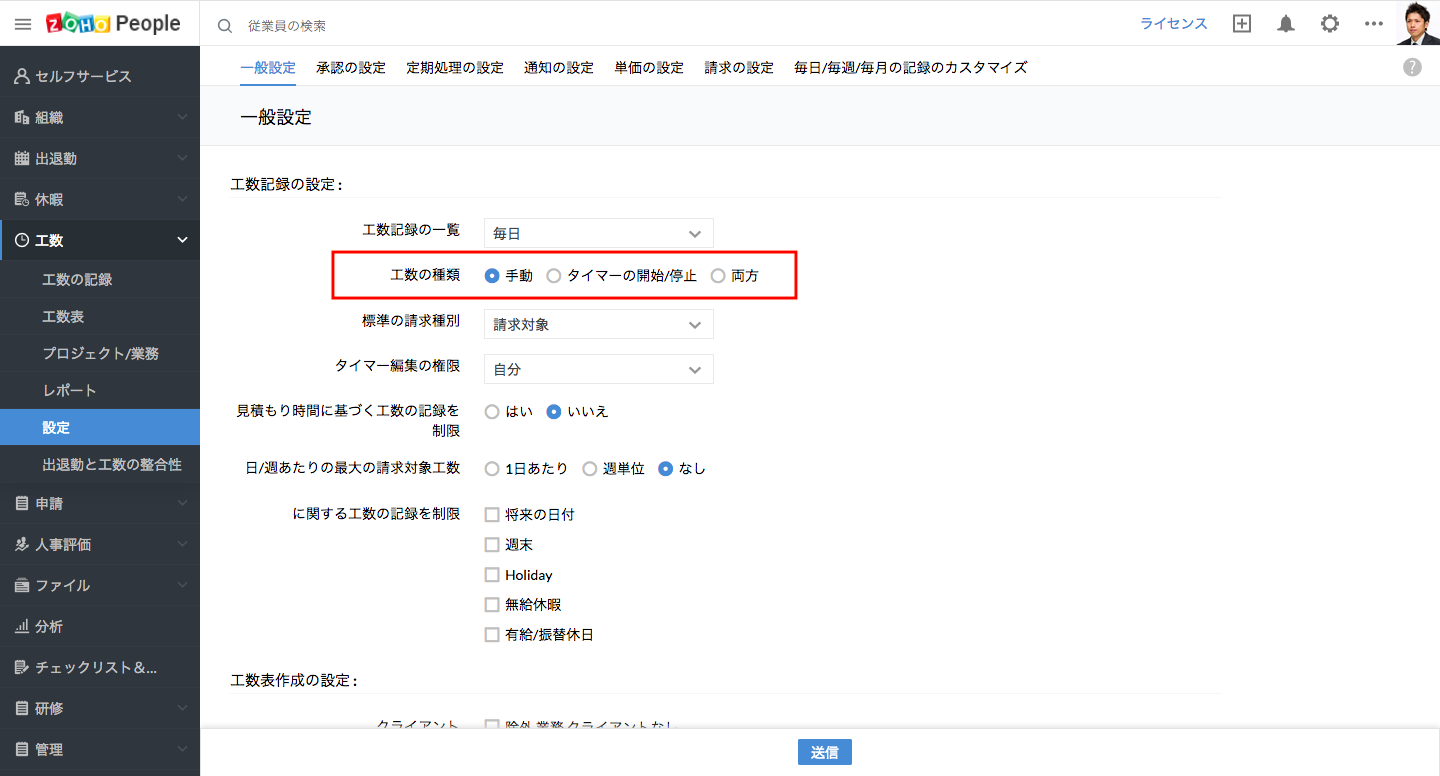
Task: Click the help question mark icon
Action: [1412, 67]
